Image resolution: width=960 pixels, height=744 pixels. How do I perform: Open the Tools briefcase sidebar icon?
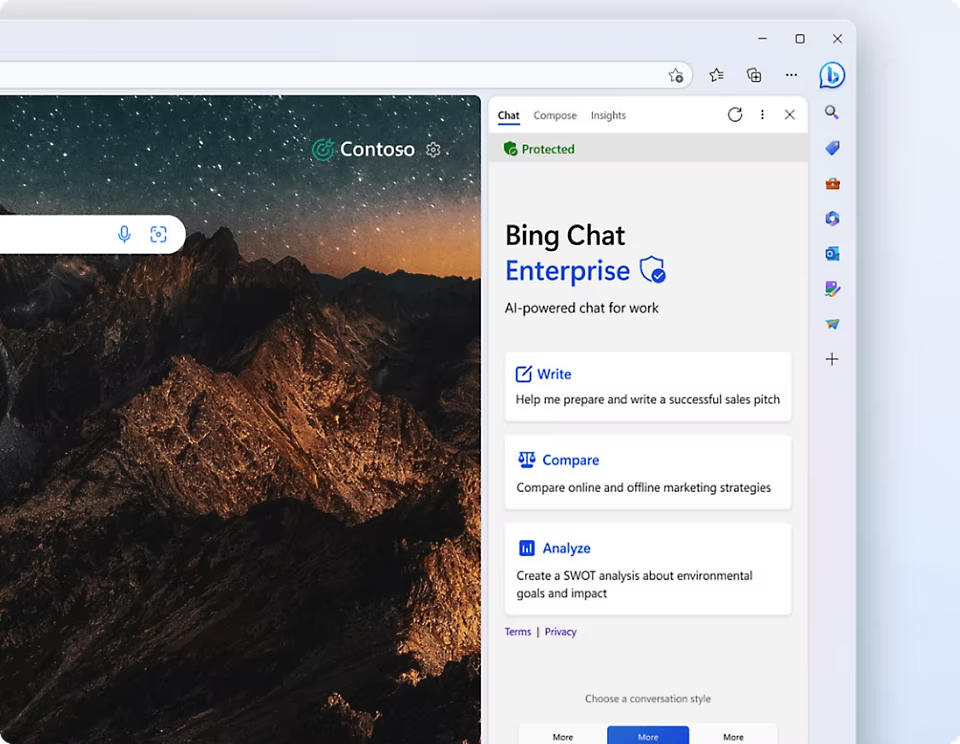832,183
